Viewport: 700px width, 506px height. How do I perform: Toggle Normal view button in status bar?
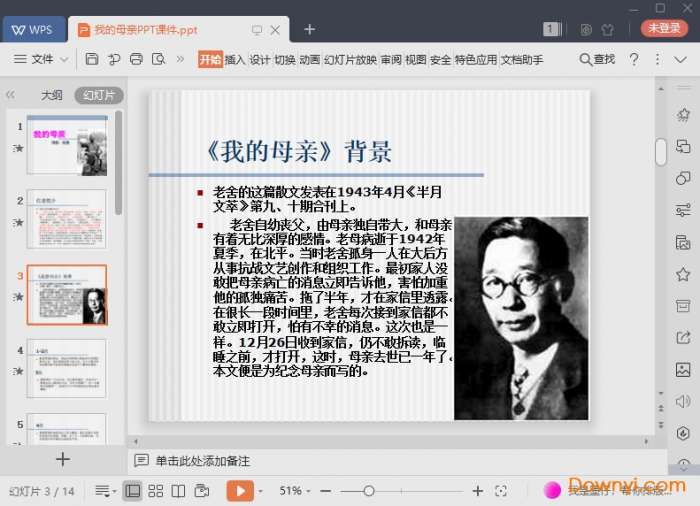click(x=132, y=491)
